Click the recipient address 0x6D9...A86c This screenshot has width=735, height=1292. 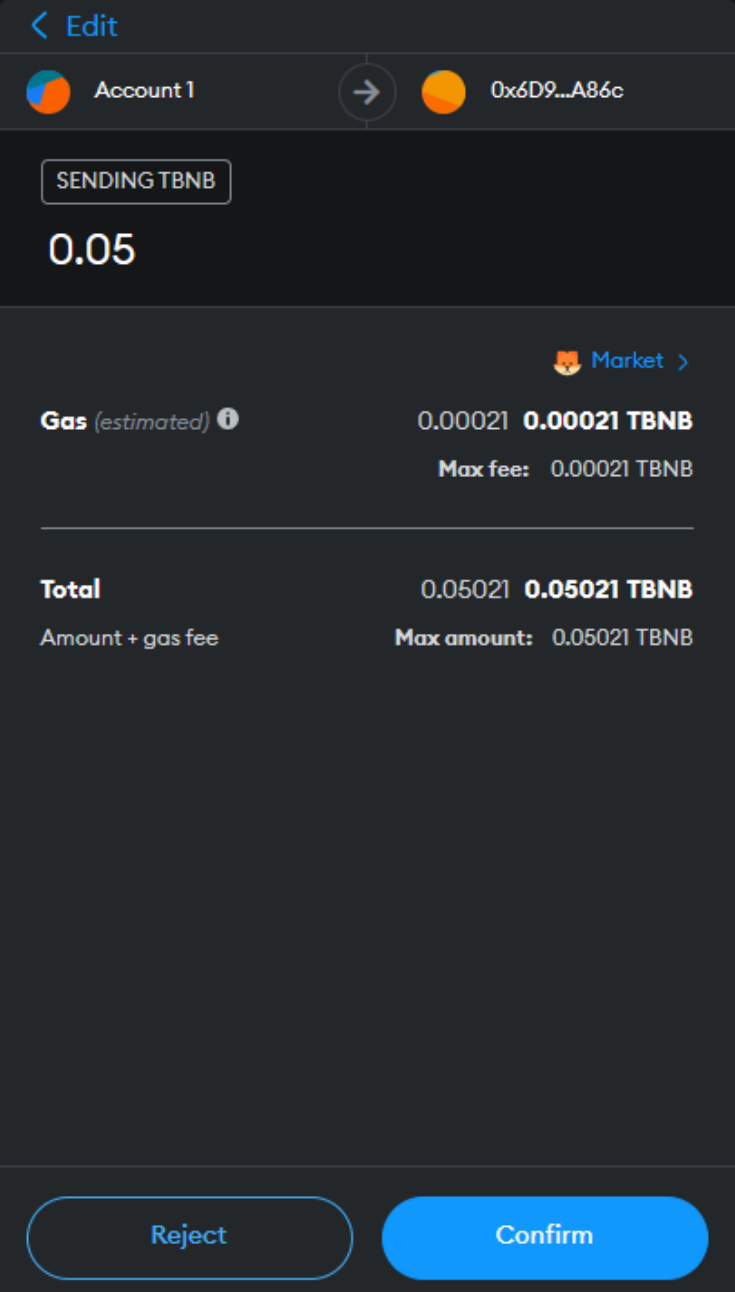[557, 90]
